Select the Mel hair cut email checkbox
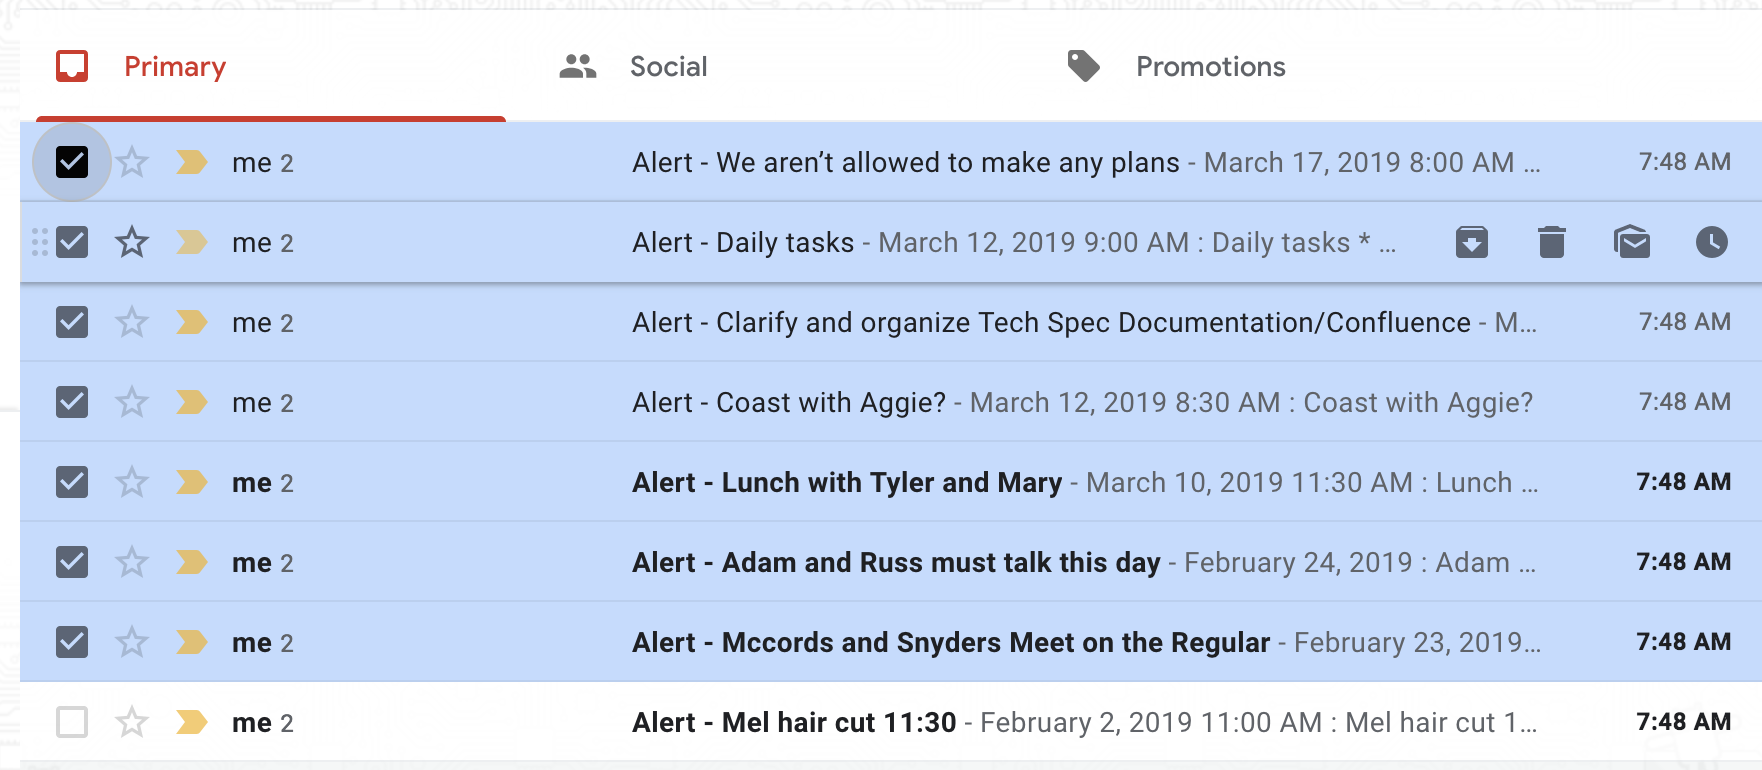The width and height of the screenshot is (1762, 770). tap(72, 722)
